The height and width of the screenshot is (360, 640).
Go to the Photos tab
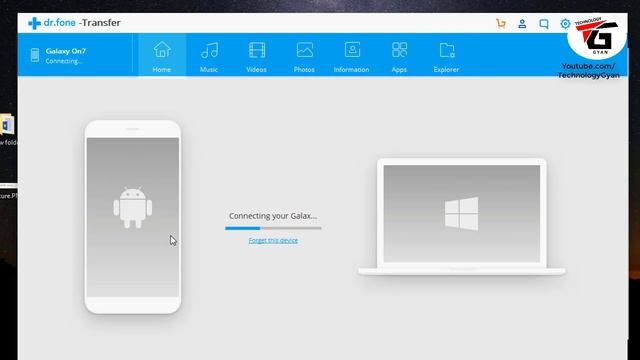tap(304, 55)
